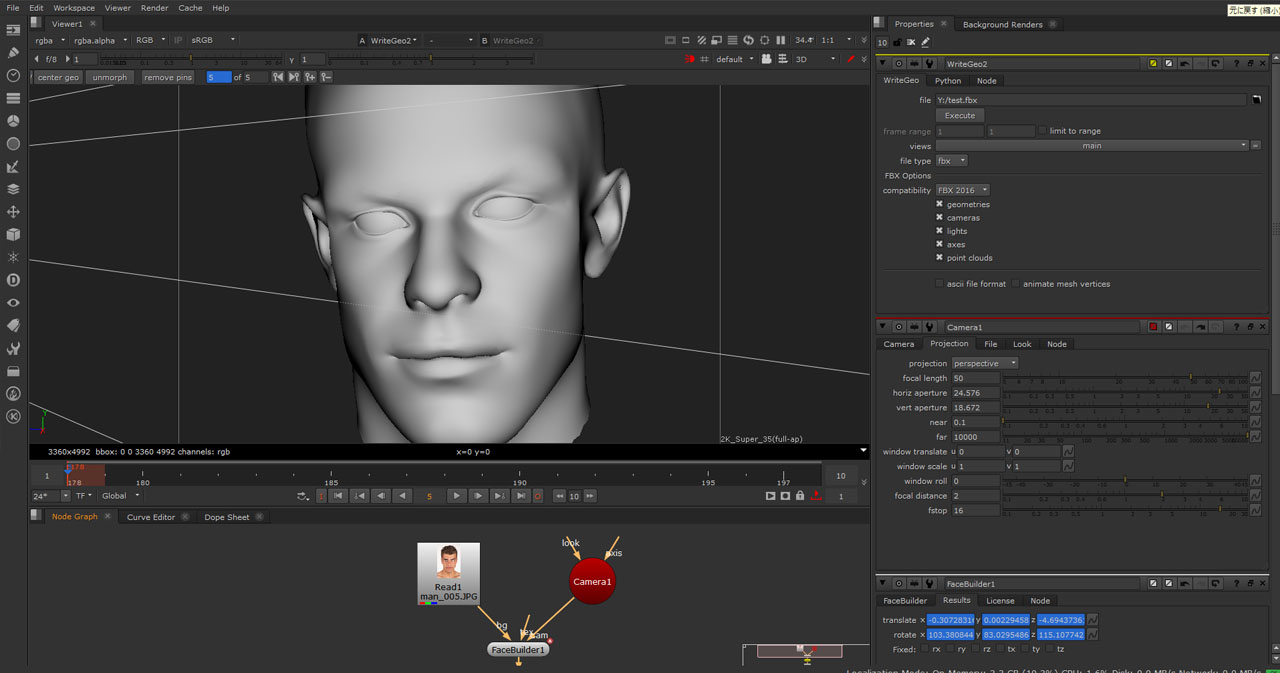Enable limit to range checkbox

(x=1042, y=131)
